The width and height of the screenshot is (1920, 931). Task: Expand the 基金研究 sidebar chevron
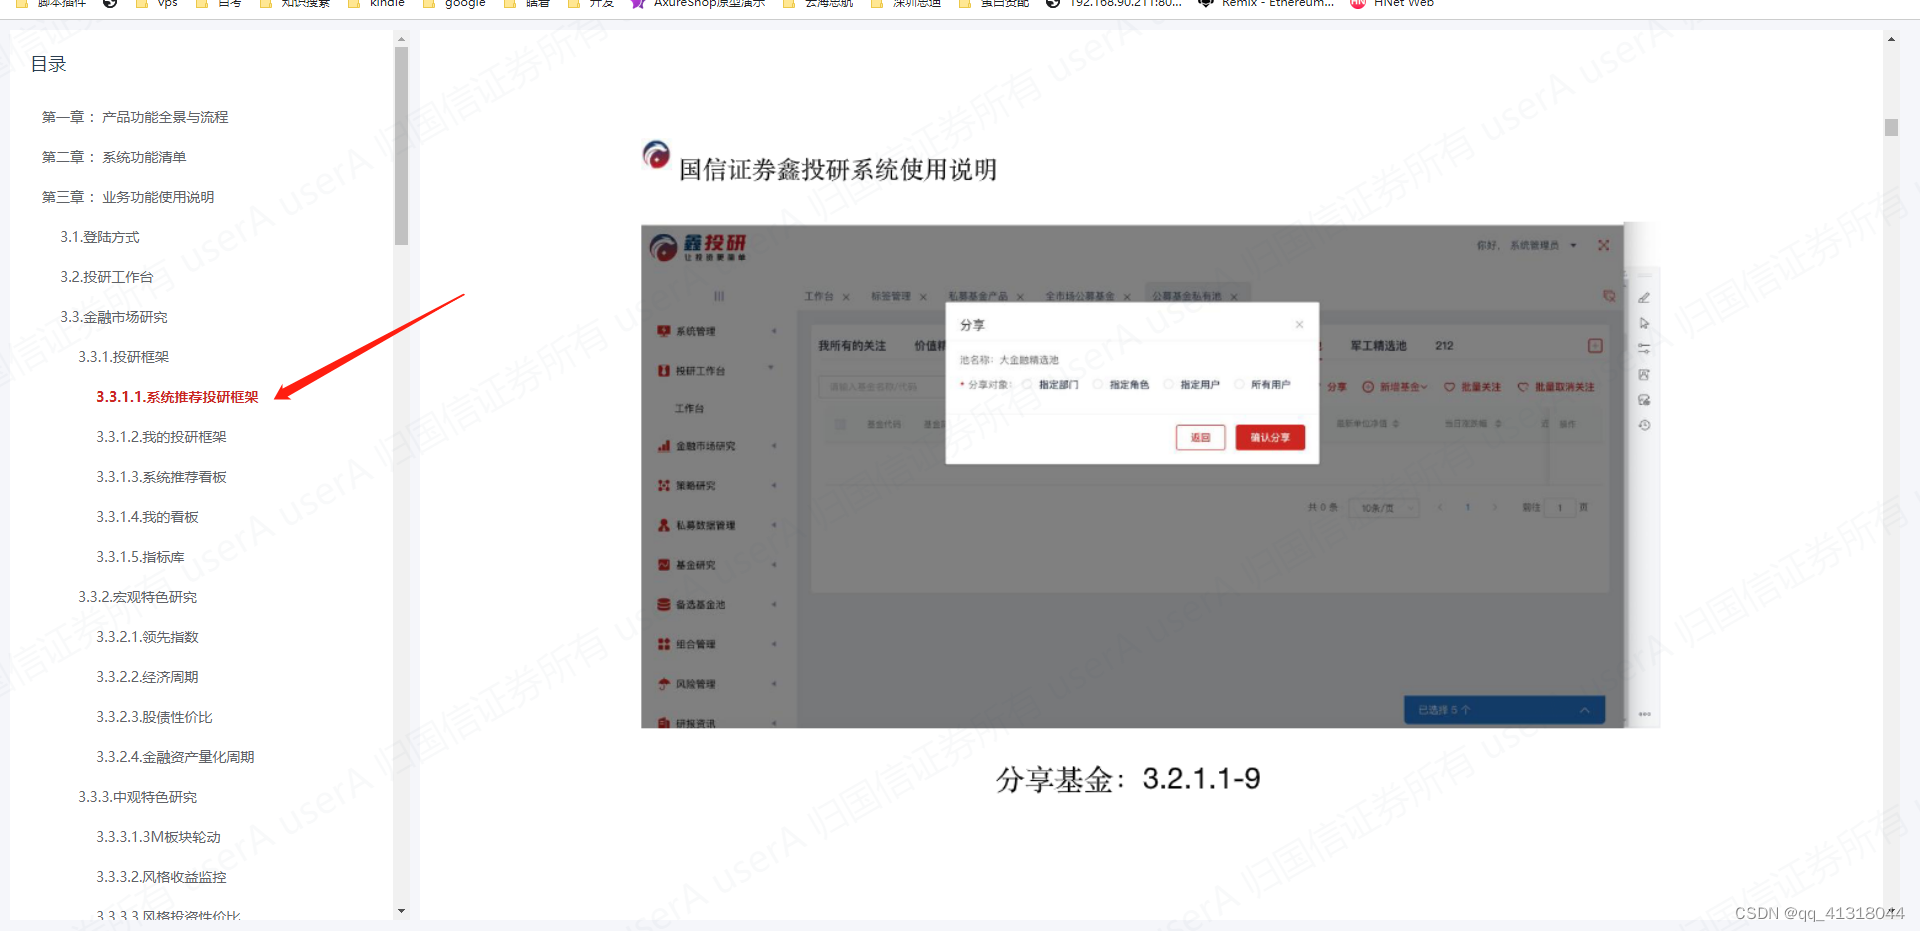(774, 565)
